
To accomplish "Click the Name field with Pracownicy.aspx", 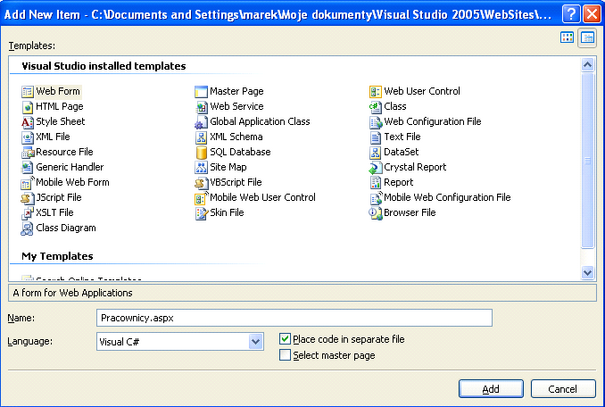I will click(294, 318).
